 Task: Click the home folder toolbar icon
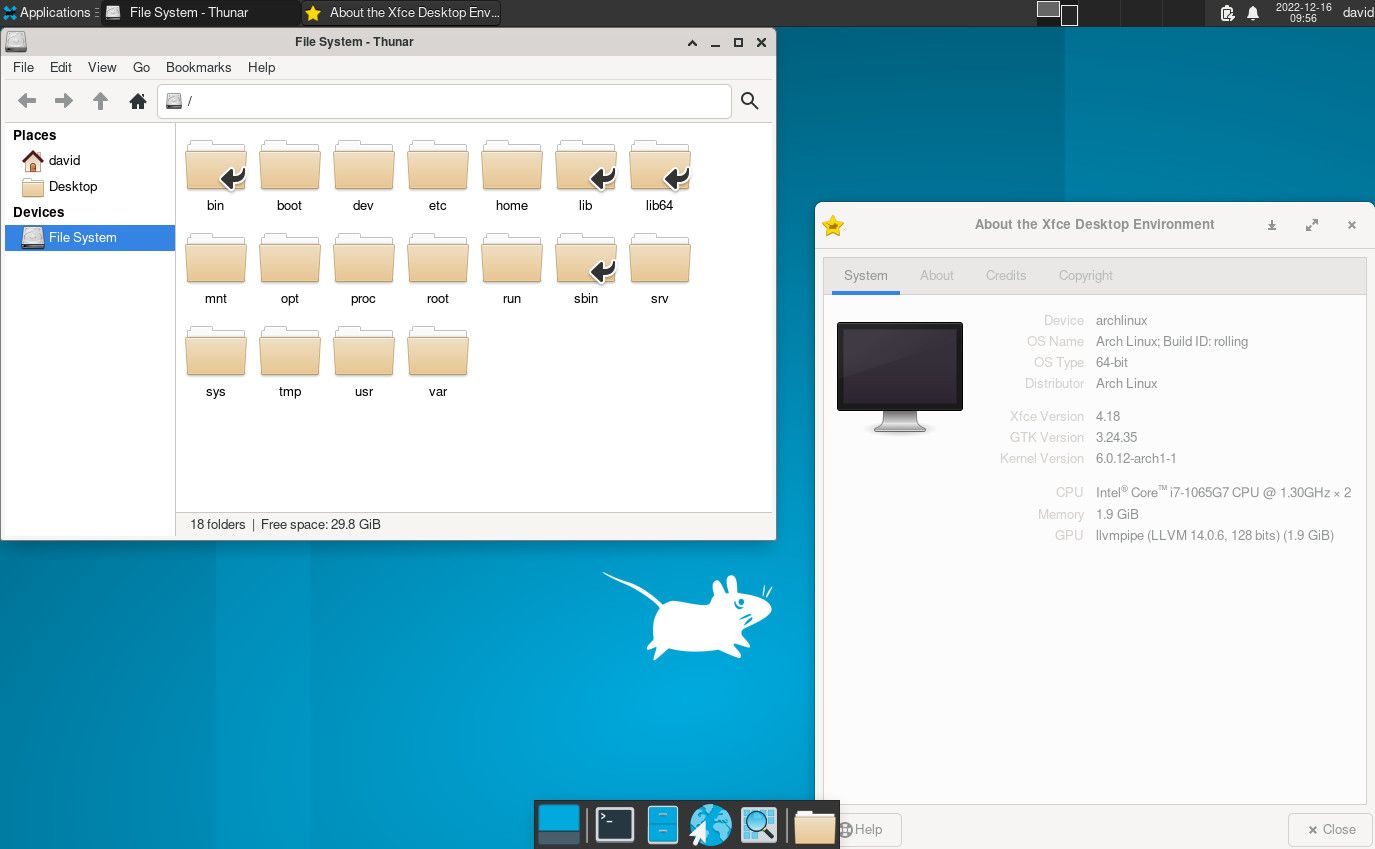tap(138, 101)
